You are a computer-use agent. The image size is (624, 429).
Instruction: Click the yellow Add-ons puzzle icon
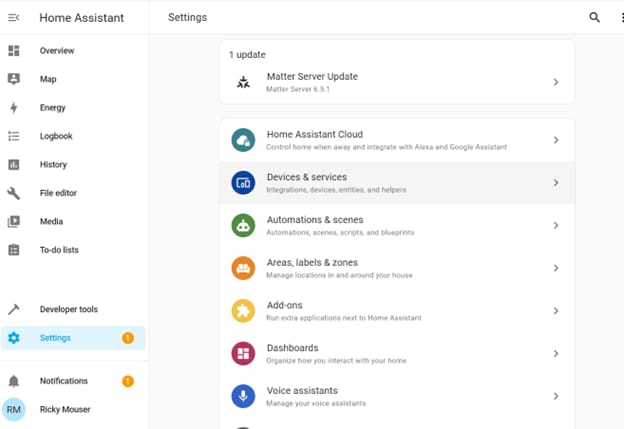coord(243,311)
